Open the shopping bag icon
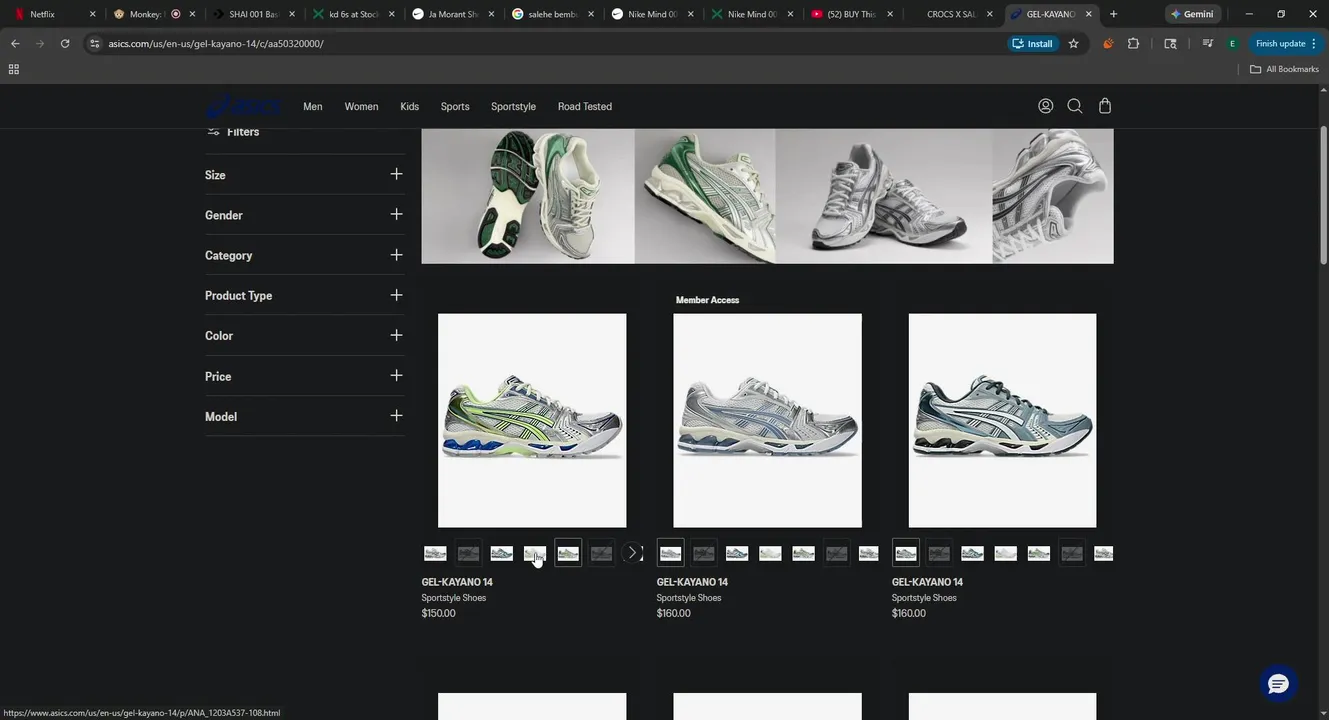The image size is (1329, 720). tap(1105, 106)
